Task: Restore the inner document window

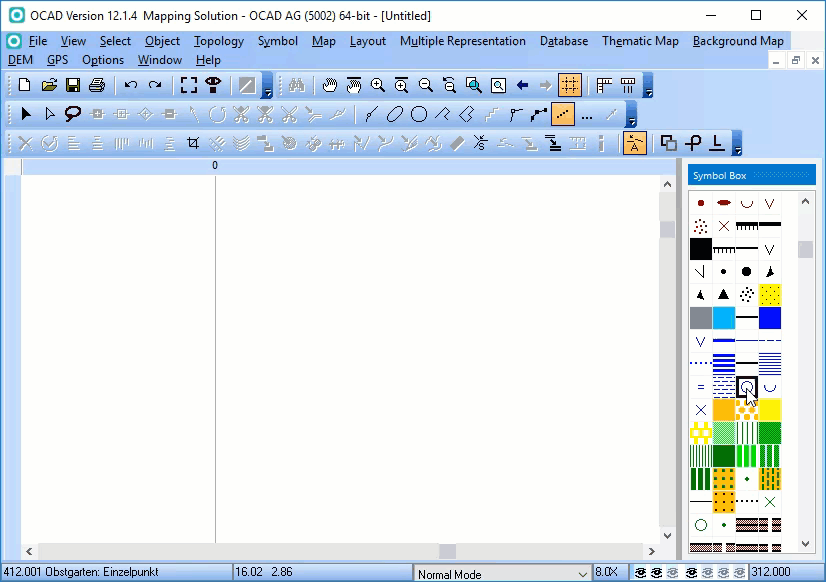Action: tap(795, 61)
